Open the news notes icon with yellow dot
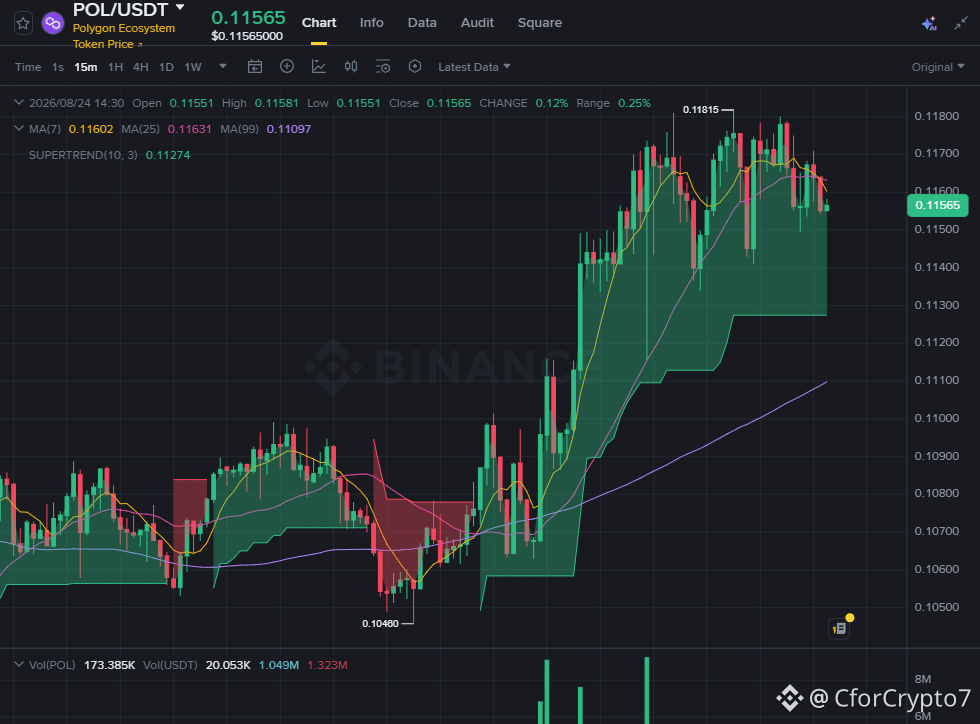 841,628
